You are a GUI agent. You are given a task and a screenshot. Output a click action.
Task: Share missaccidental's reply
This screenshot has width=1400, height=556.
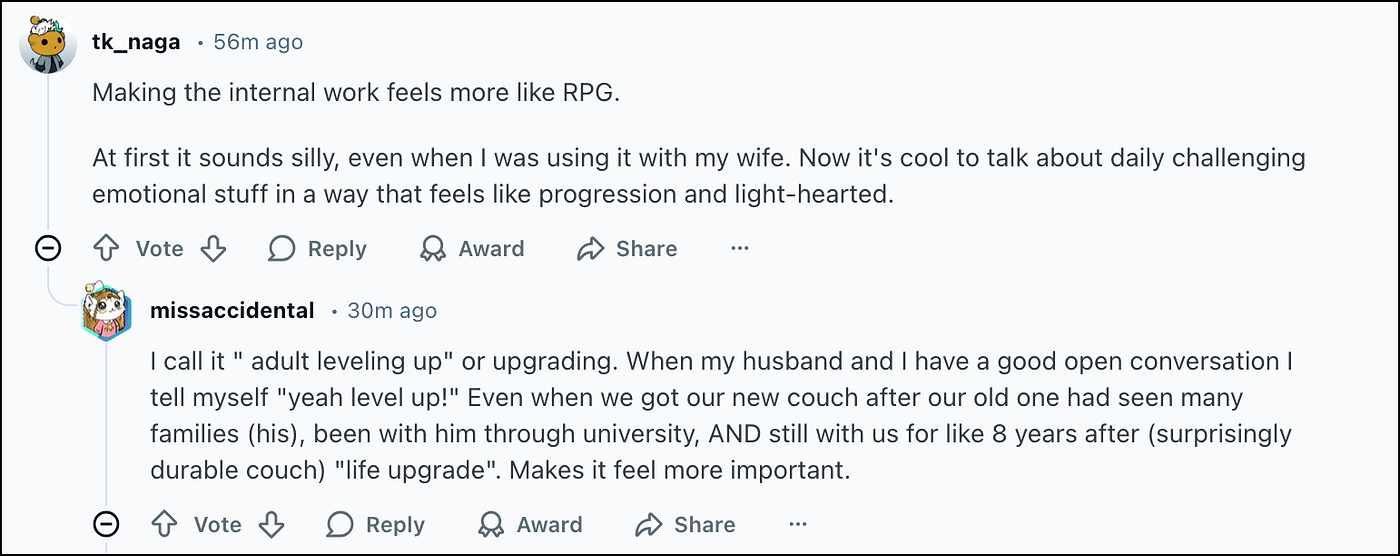point(686,524)
